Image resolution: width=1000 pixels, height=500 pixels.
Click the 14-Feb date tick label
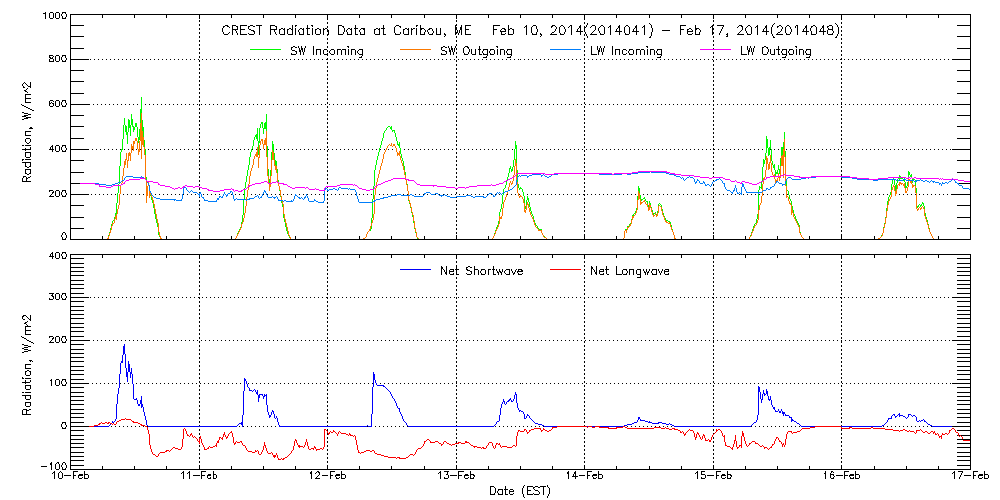tap(584, 476)
